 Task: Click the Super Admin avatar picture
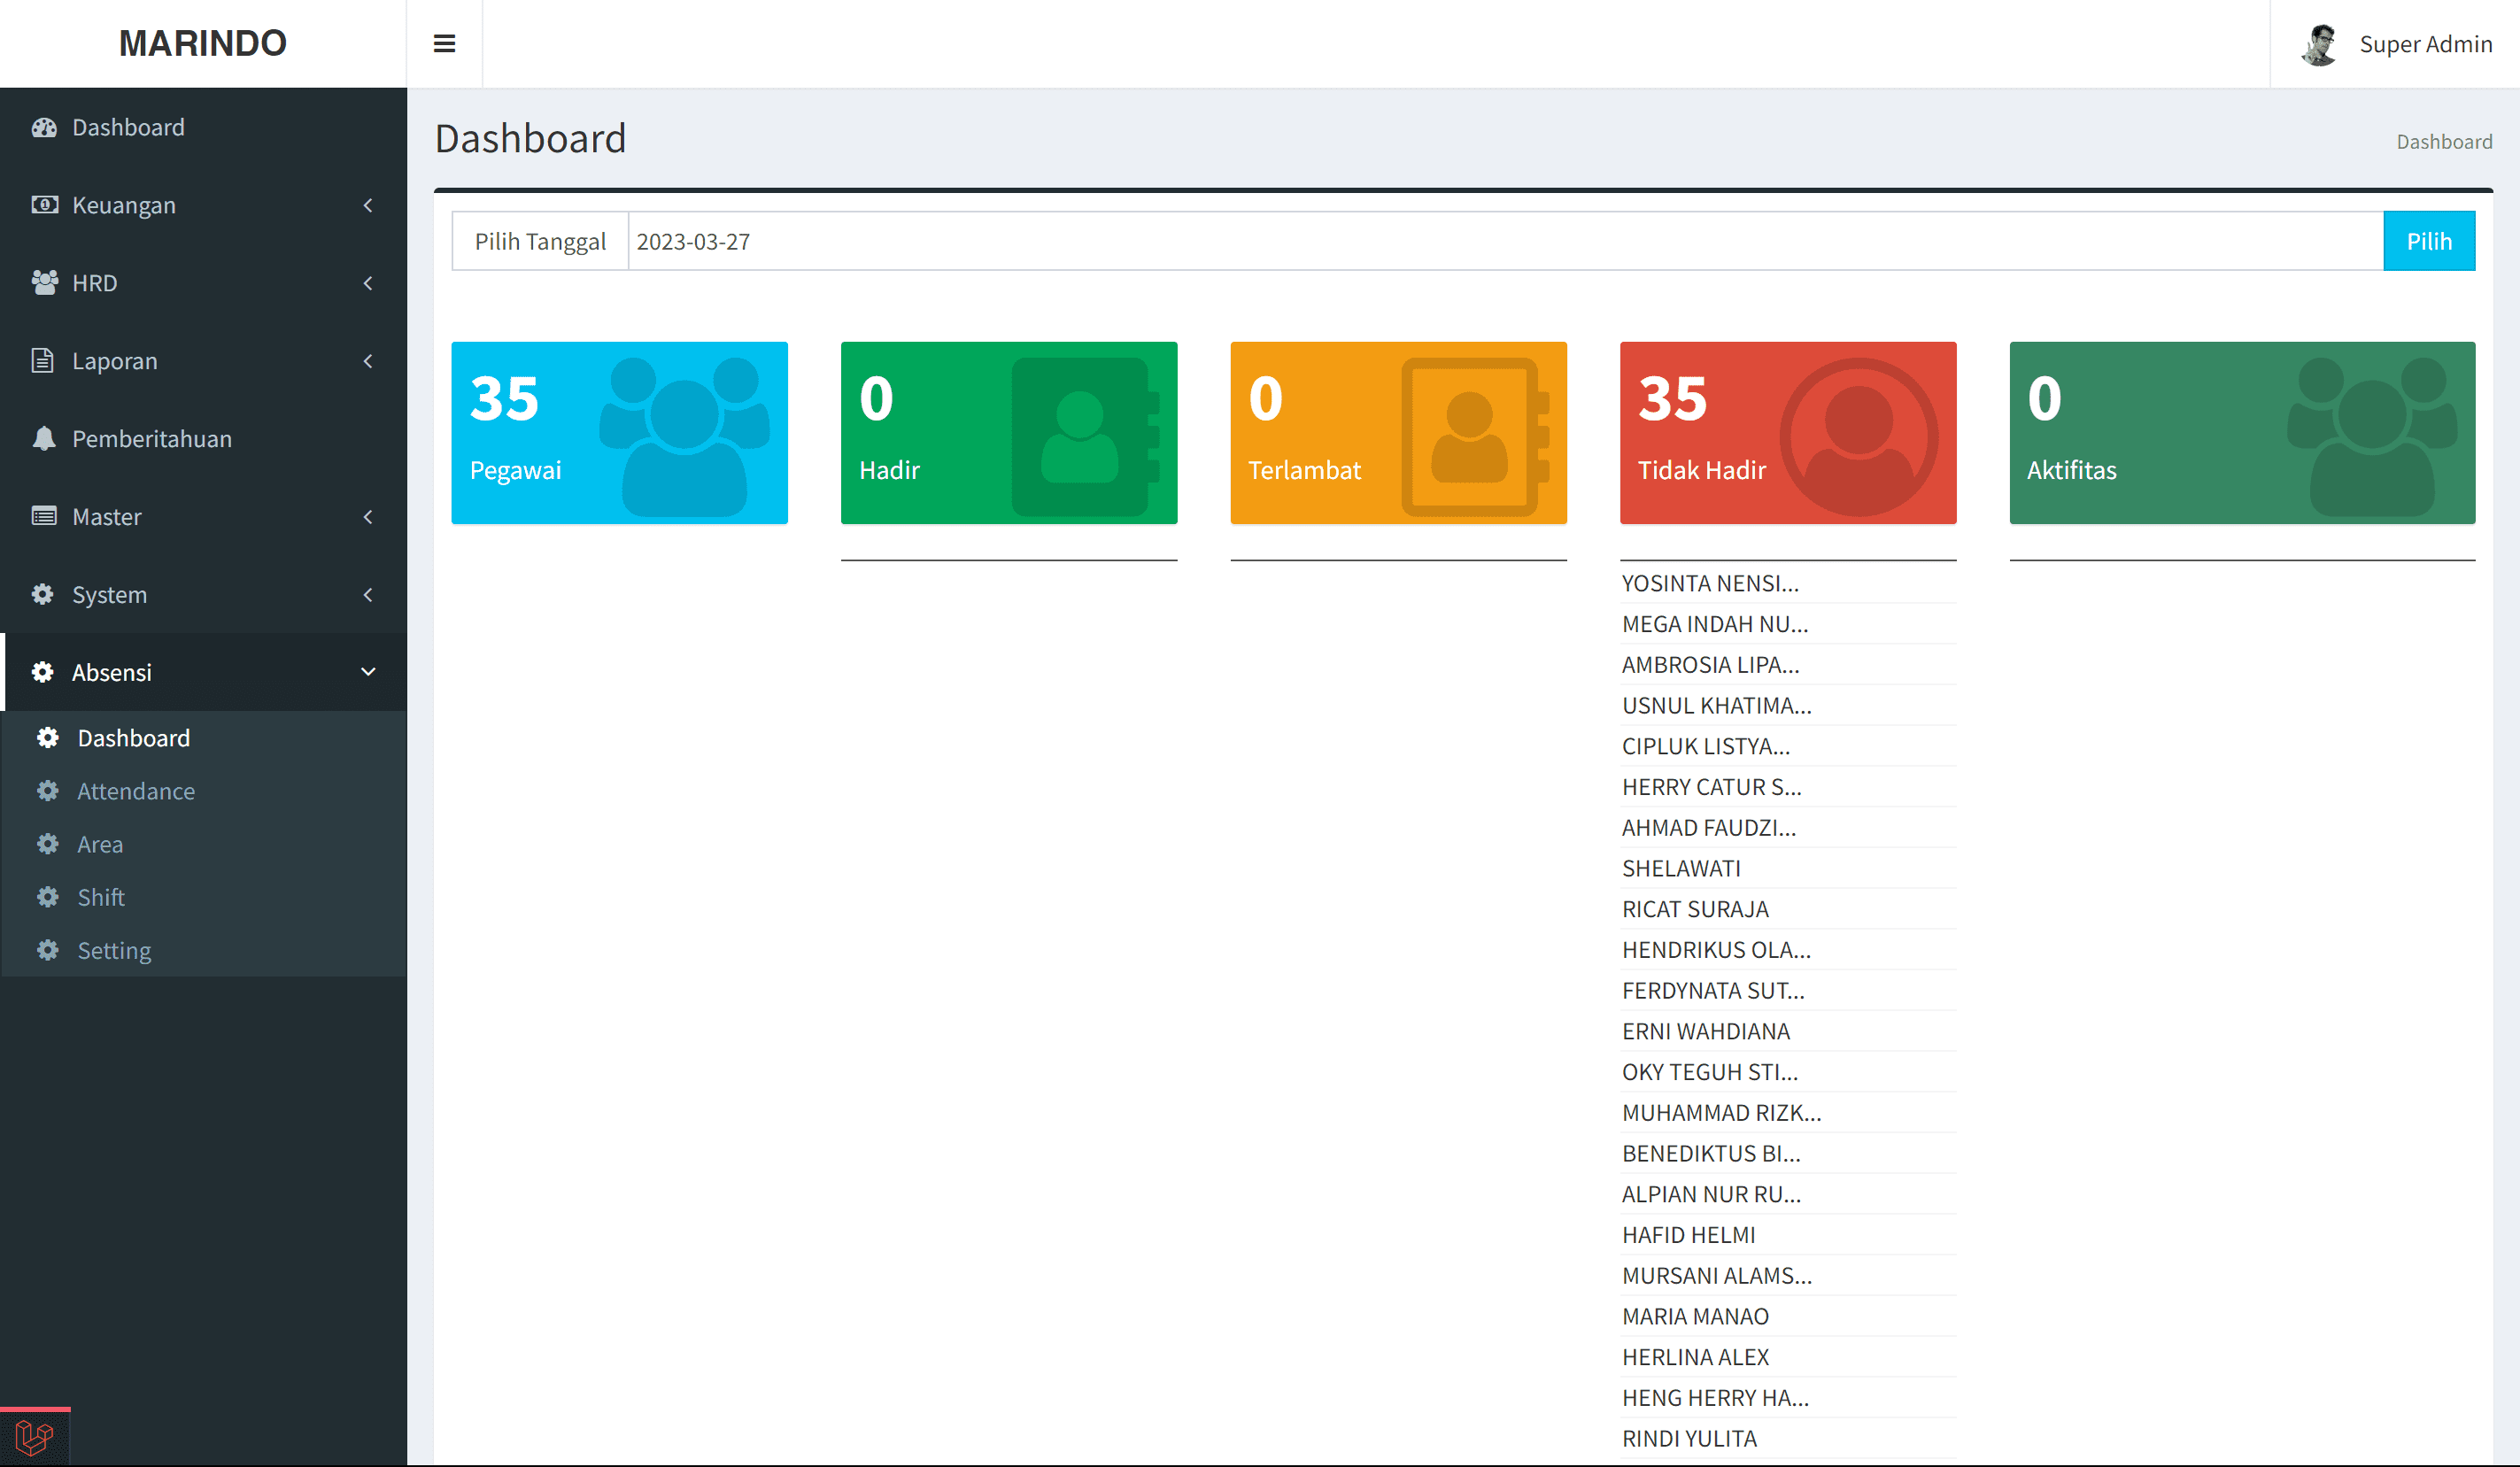click(2319, 44)
